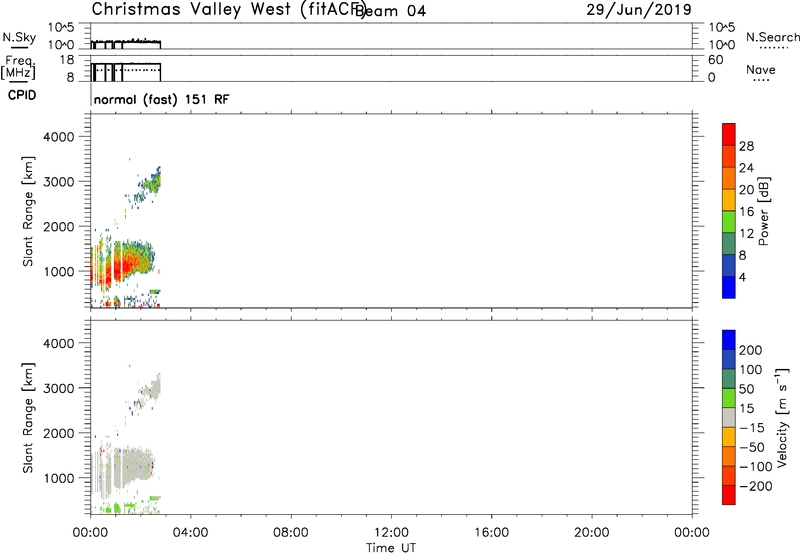Click the 'Christmas Valley West (fitACF)' title
The width and height of the screenshot is (800, 554).
(x=228, y=10)
